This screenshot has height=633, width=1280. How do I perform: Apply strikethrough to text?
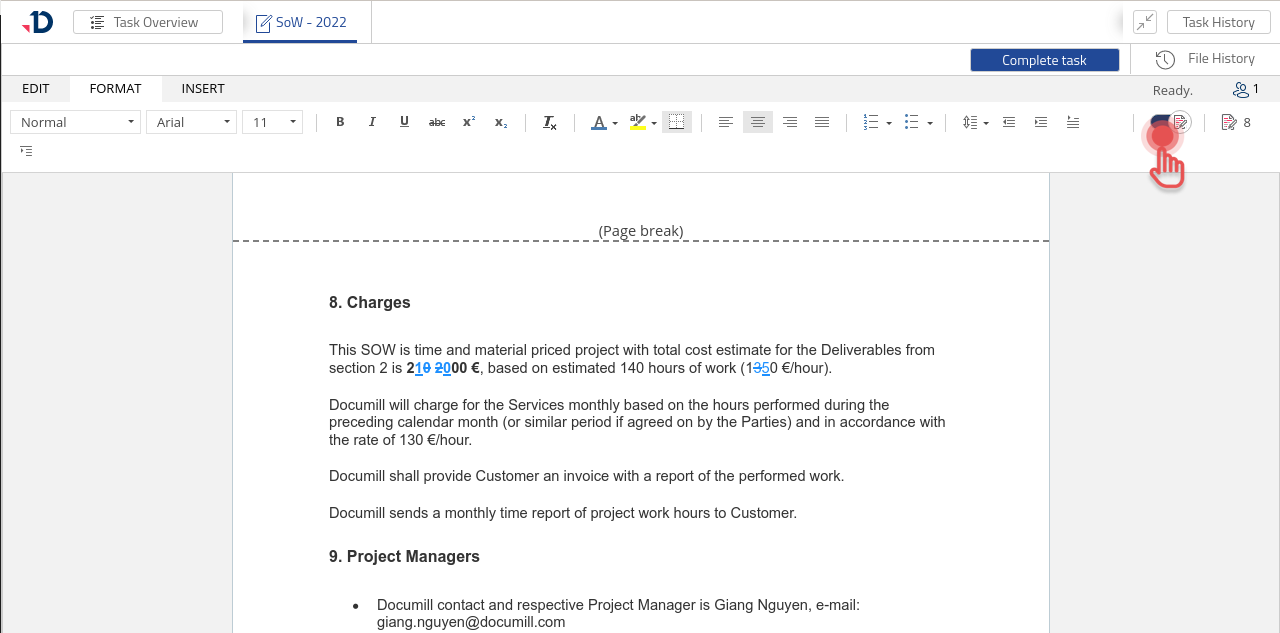[x=437, y=122]
